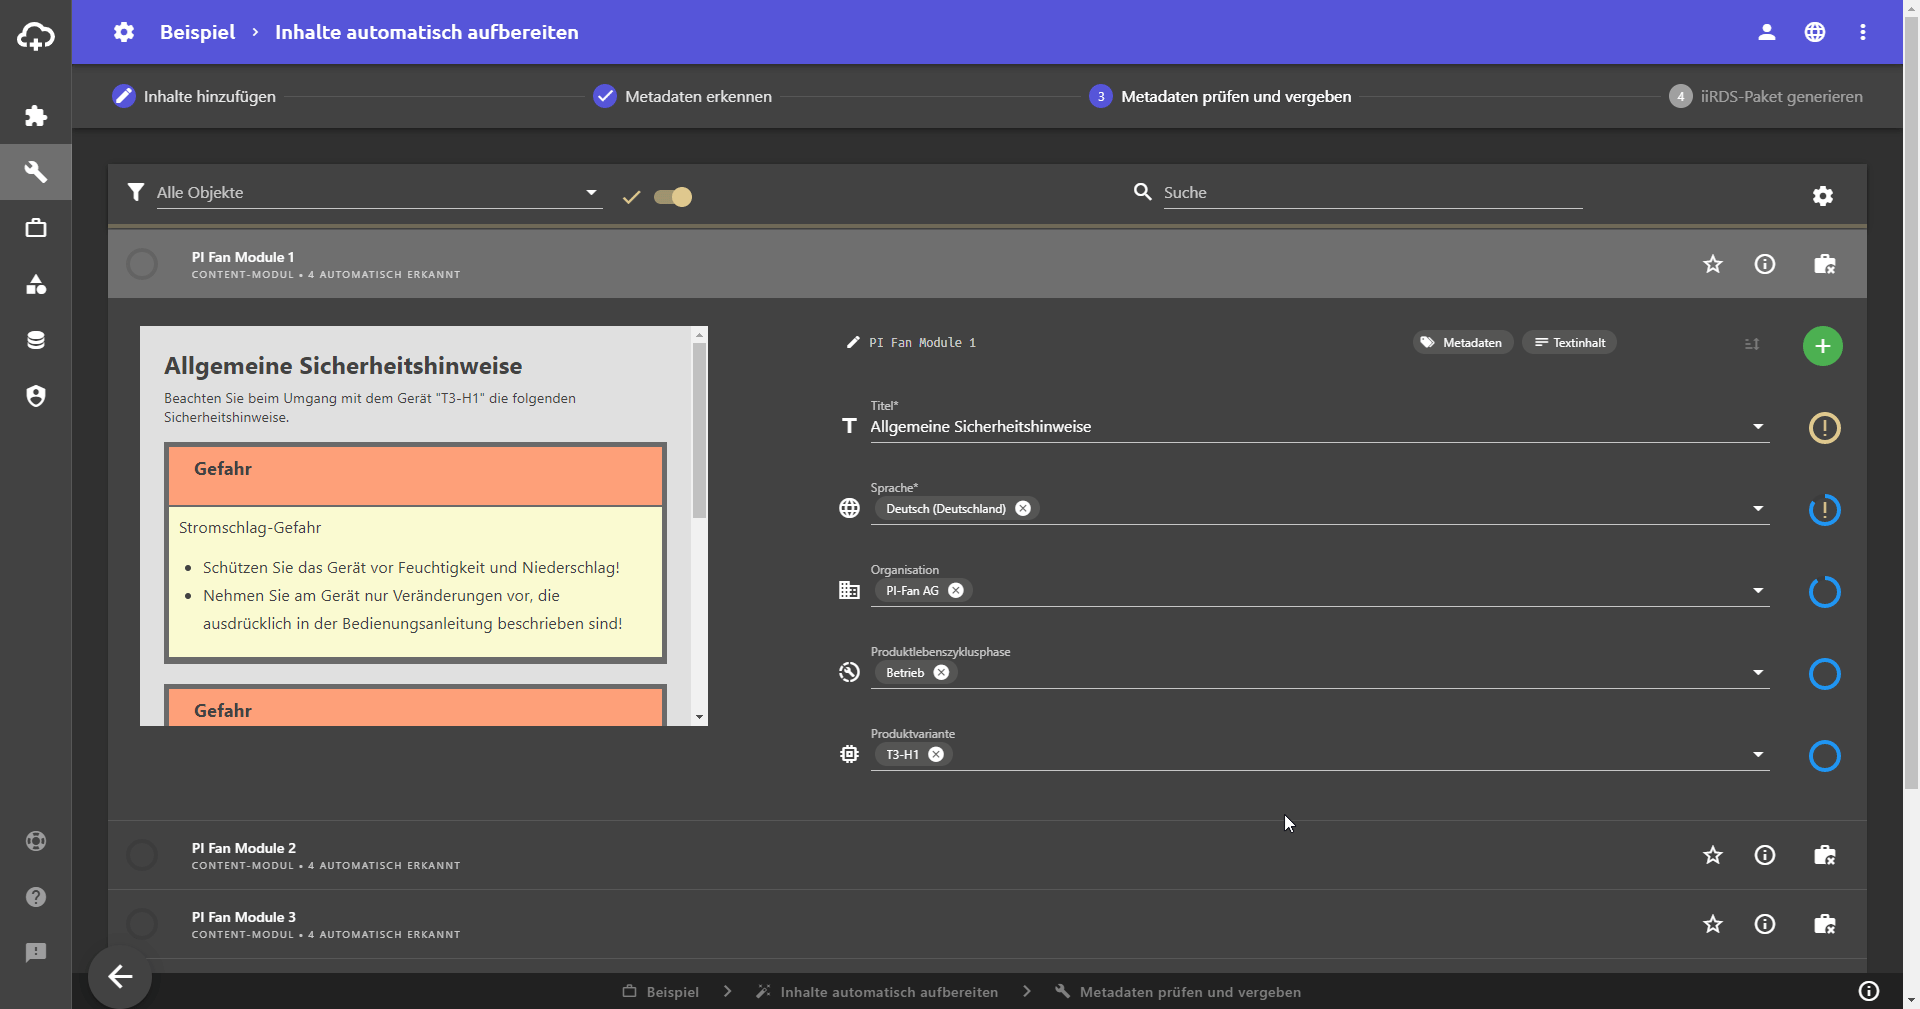The width and height of the screenshot is (1920, 1009).
Task: Open the database sidebar icon
Action: pyautogui.click(x=36, y=340)
